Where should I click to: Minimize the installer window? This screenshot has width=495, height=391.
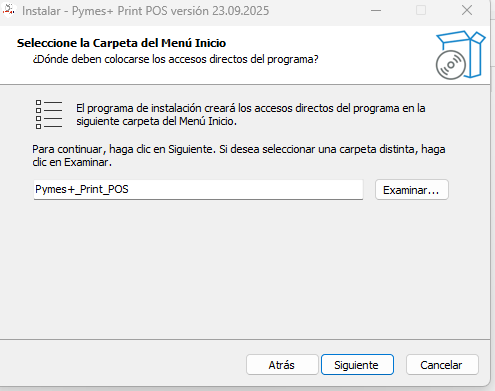point(376,11)
